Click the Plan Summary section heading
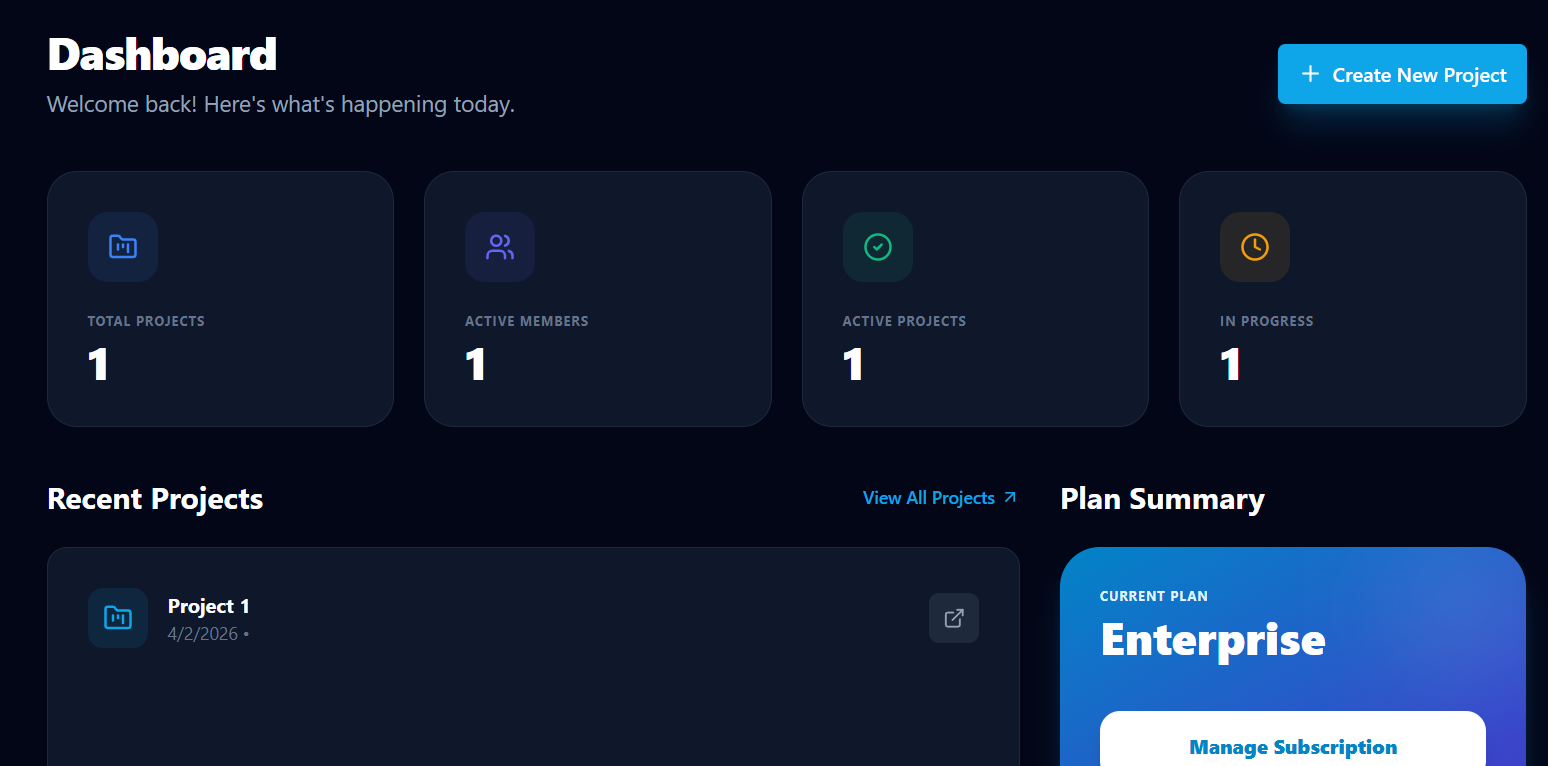This screenshot has width=1548, height=766. coord(1162,499)
